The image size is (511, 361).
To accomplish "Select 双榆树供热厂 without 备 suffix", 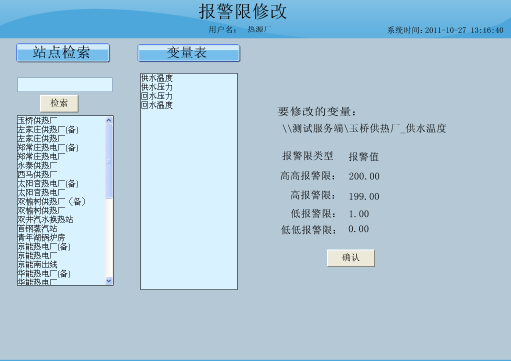I will coord(41,210).
